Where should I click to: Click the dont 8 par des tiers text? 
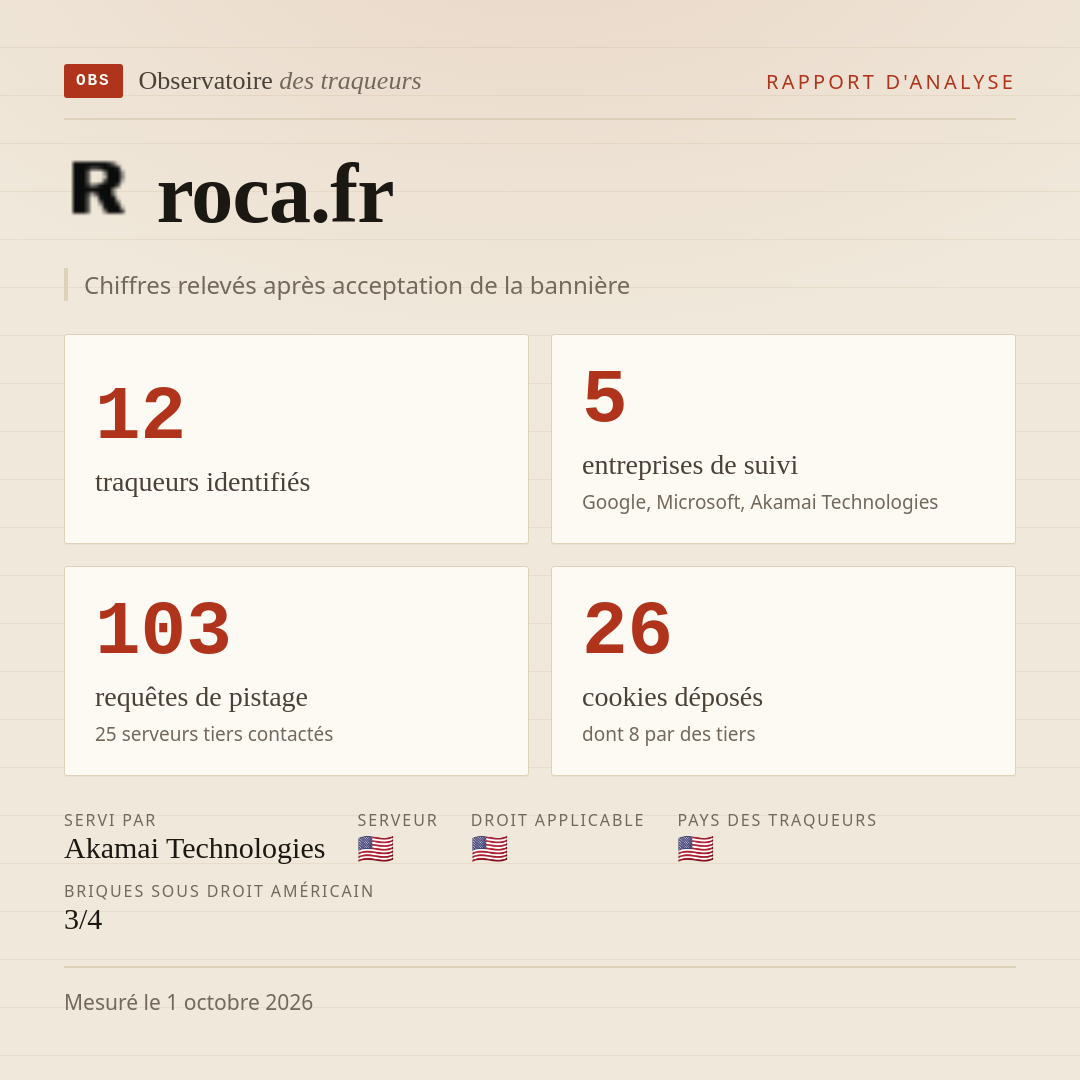coord(668,734)
